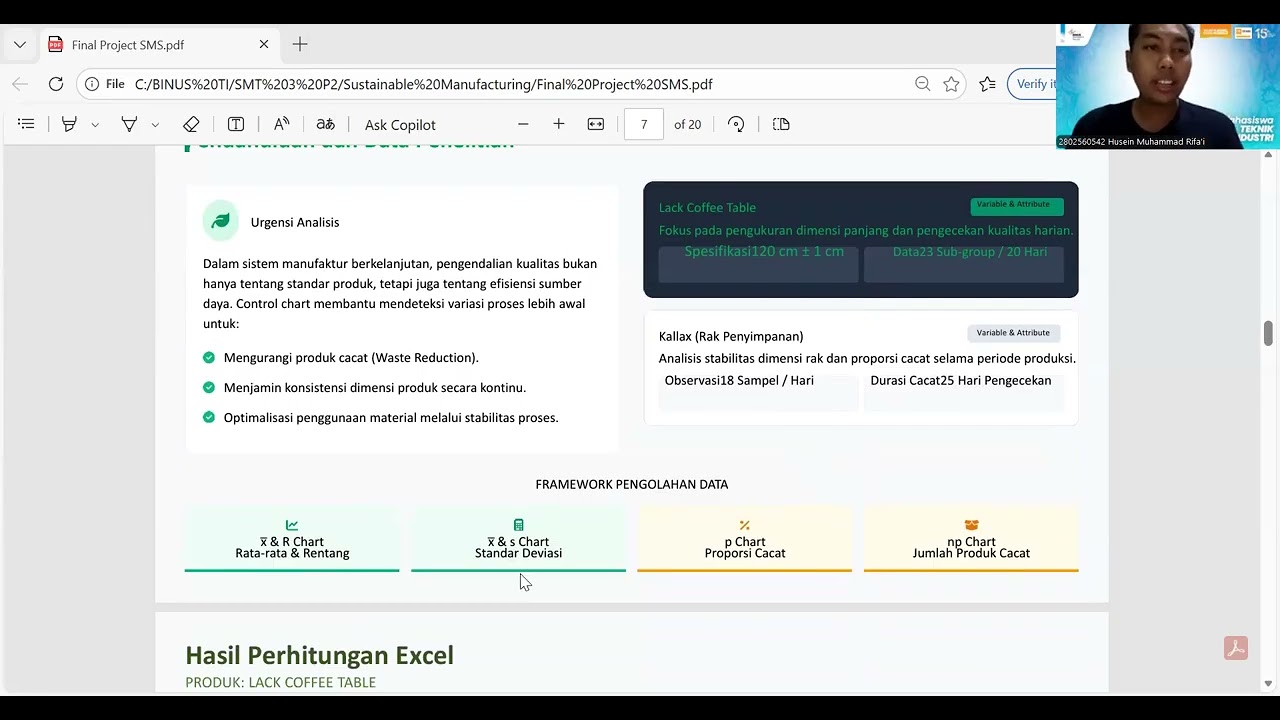Screen dimensions: 1280x720
Task: Expand the Highlight tool options
Action: tap(95, 124)
